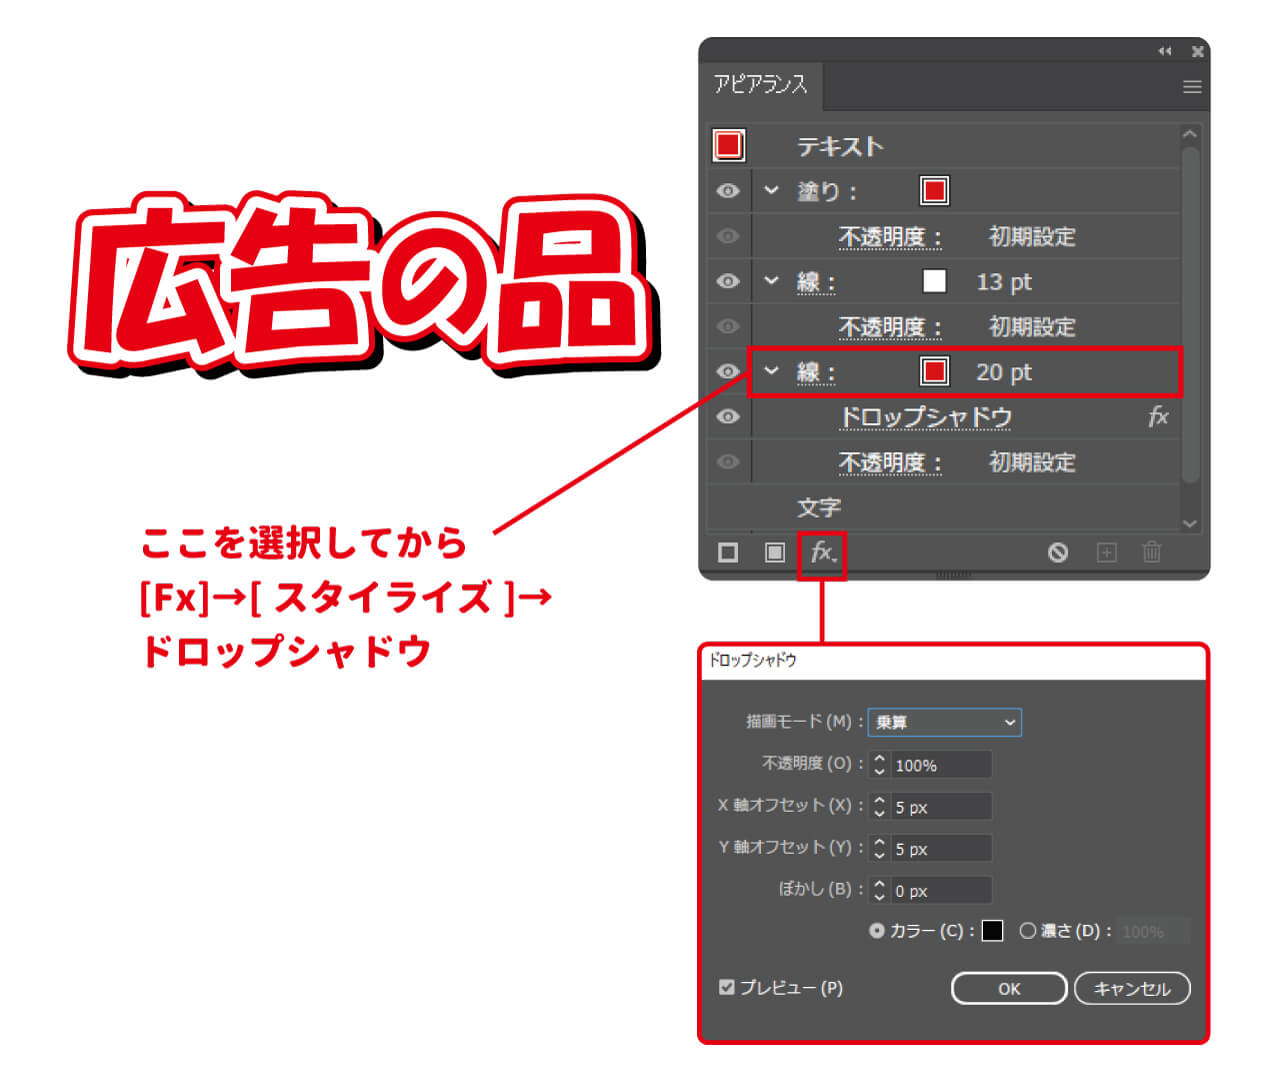
Task: Open the Fx effects menu at panel bottom
Action: [821, 553]
